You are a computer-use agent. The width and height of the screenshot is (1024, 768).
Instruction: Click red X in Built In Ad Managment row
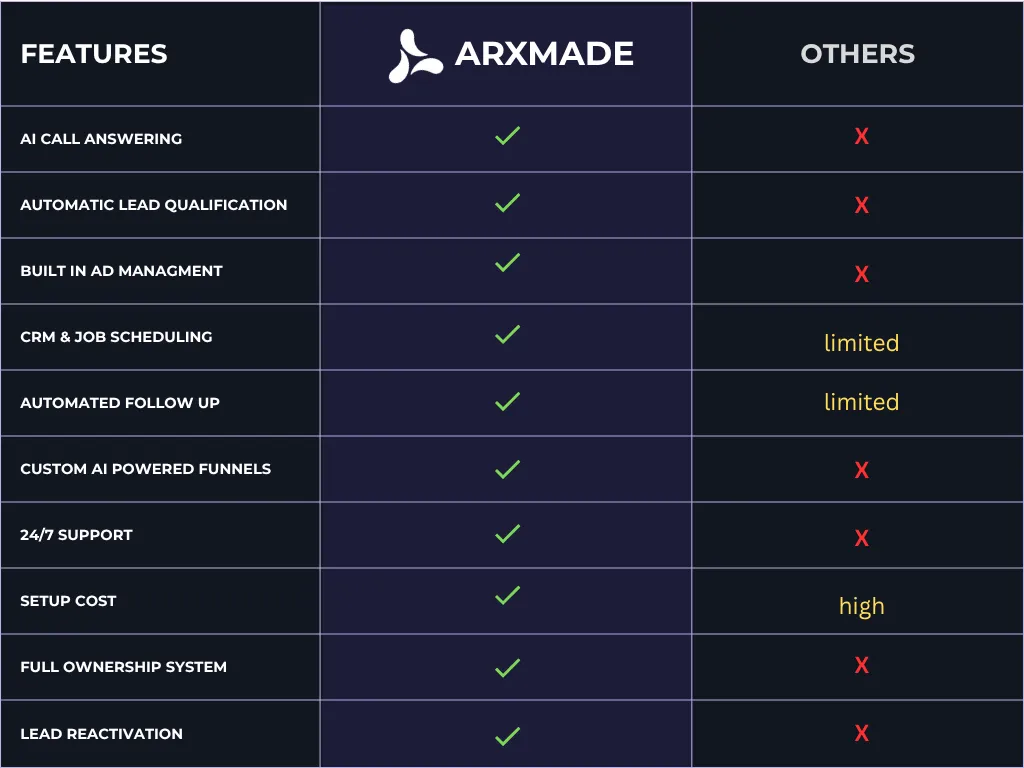coord(861,274)
